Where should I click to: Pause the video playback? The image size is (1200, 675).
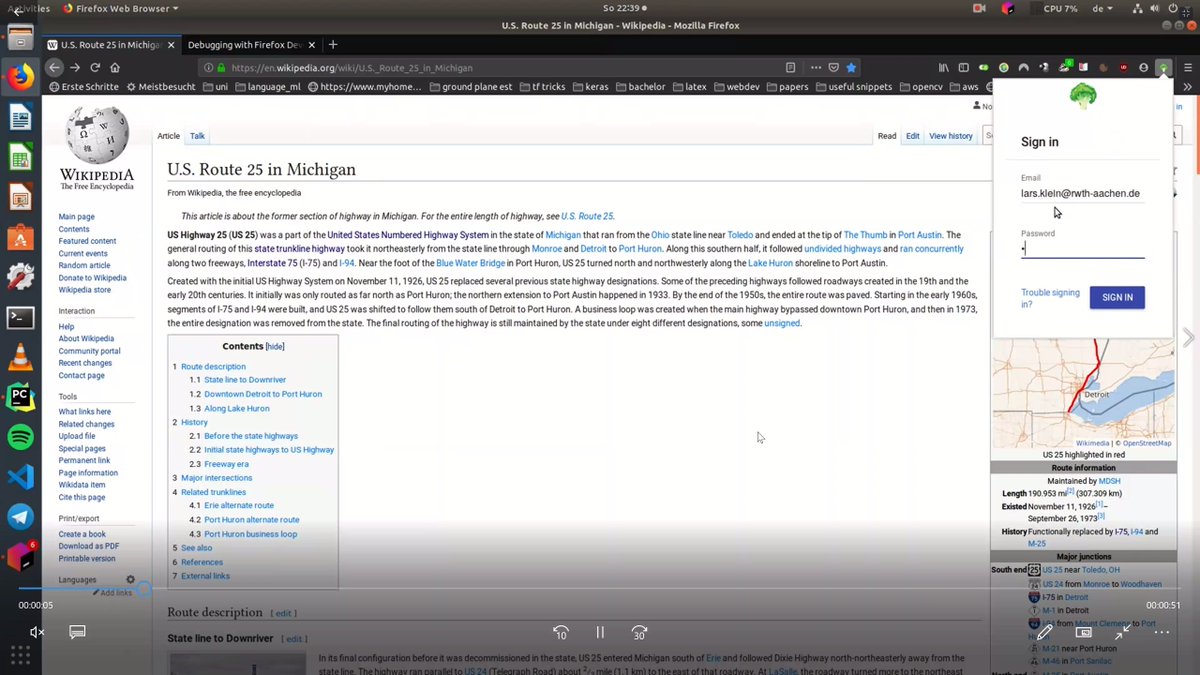pyautogui.click(x=600, y=632)
